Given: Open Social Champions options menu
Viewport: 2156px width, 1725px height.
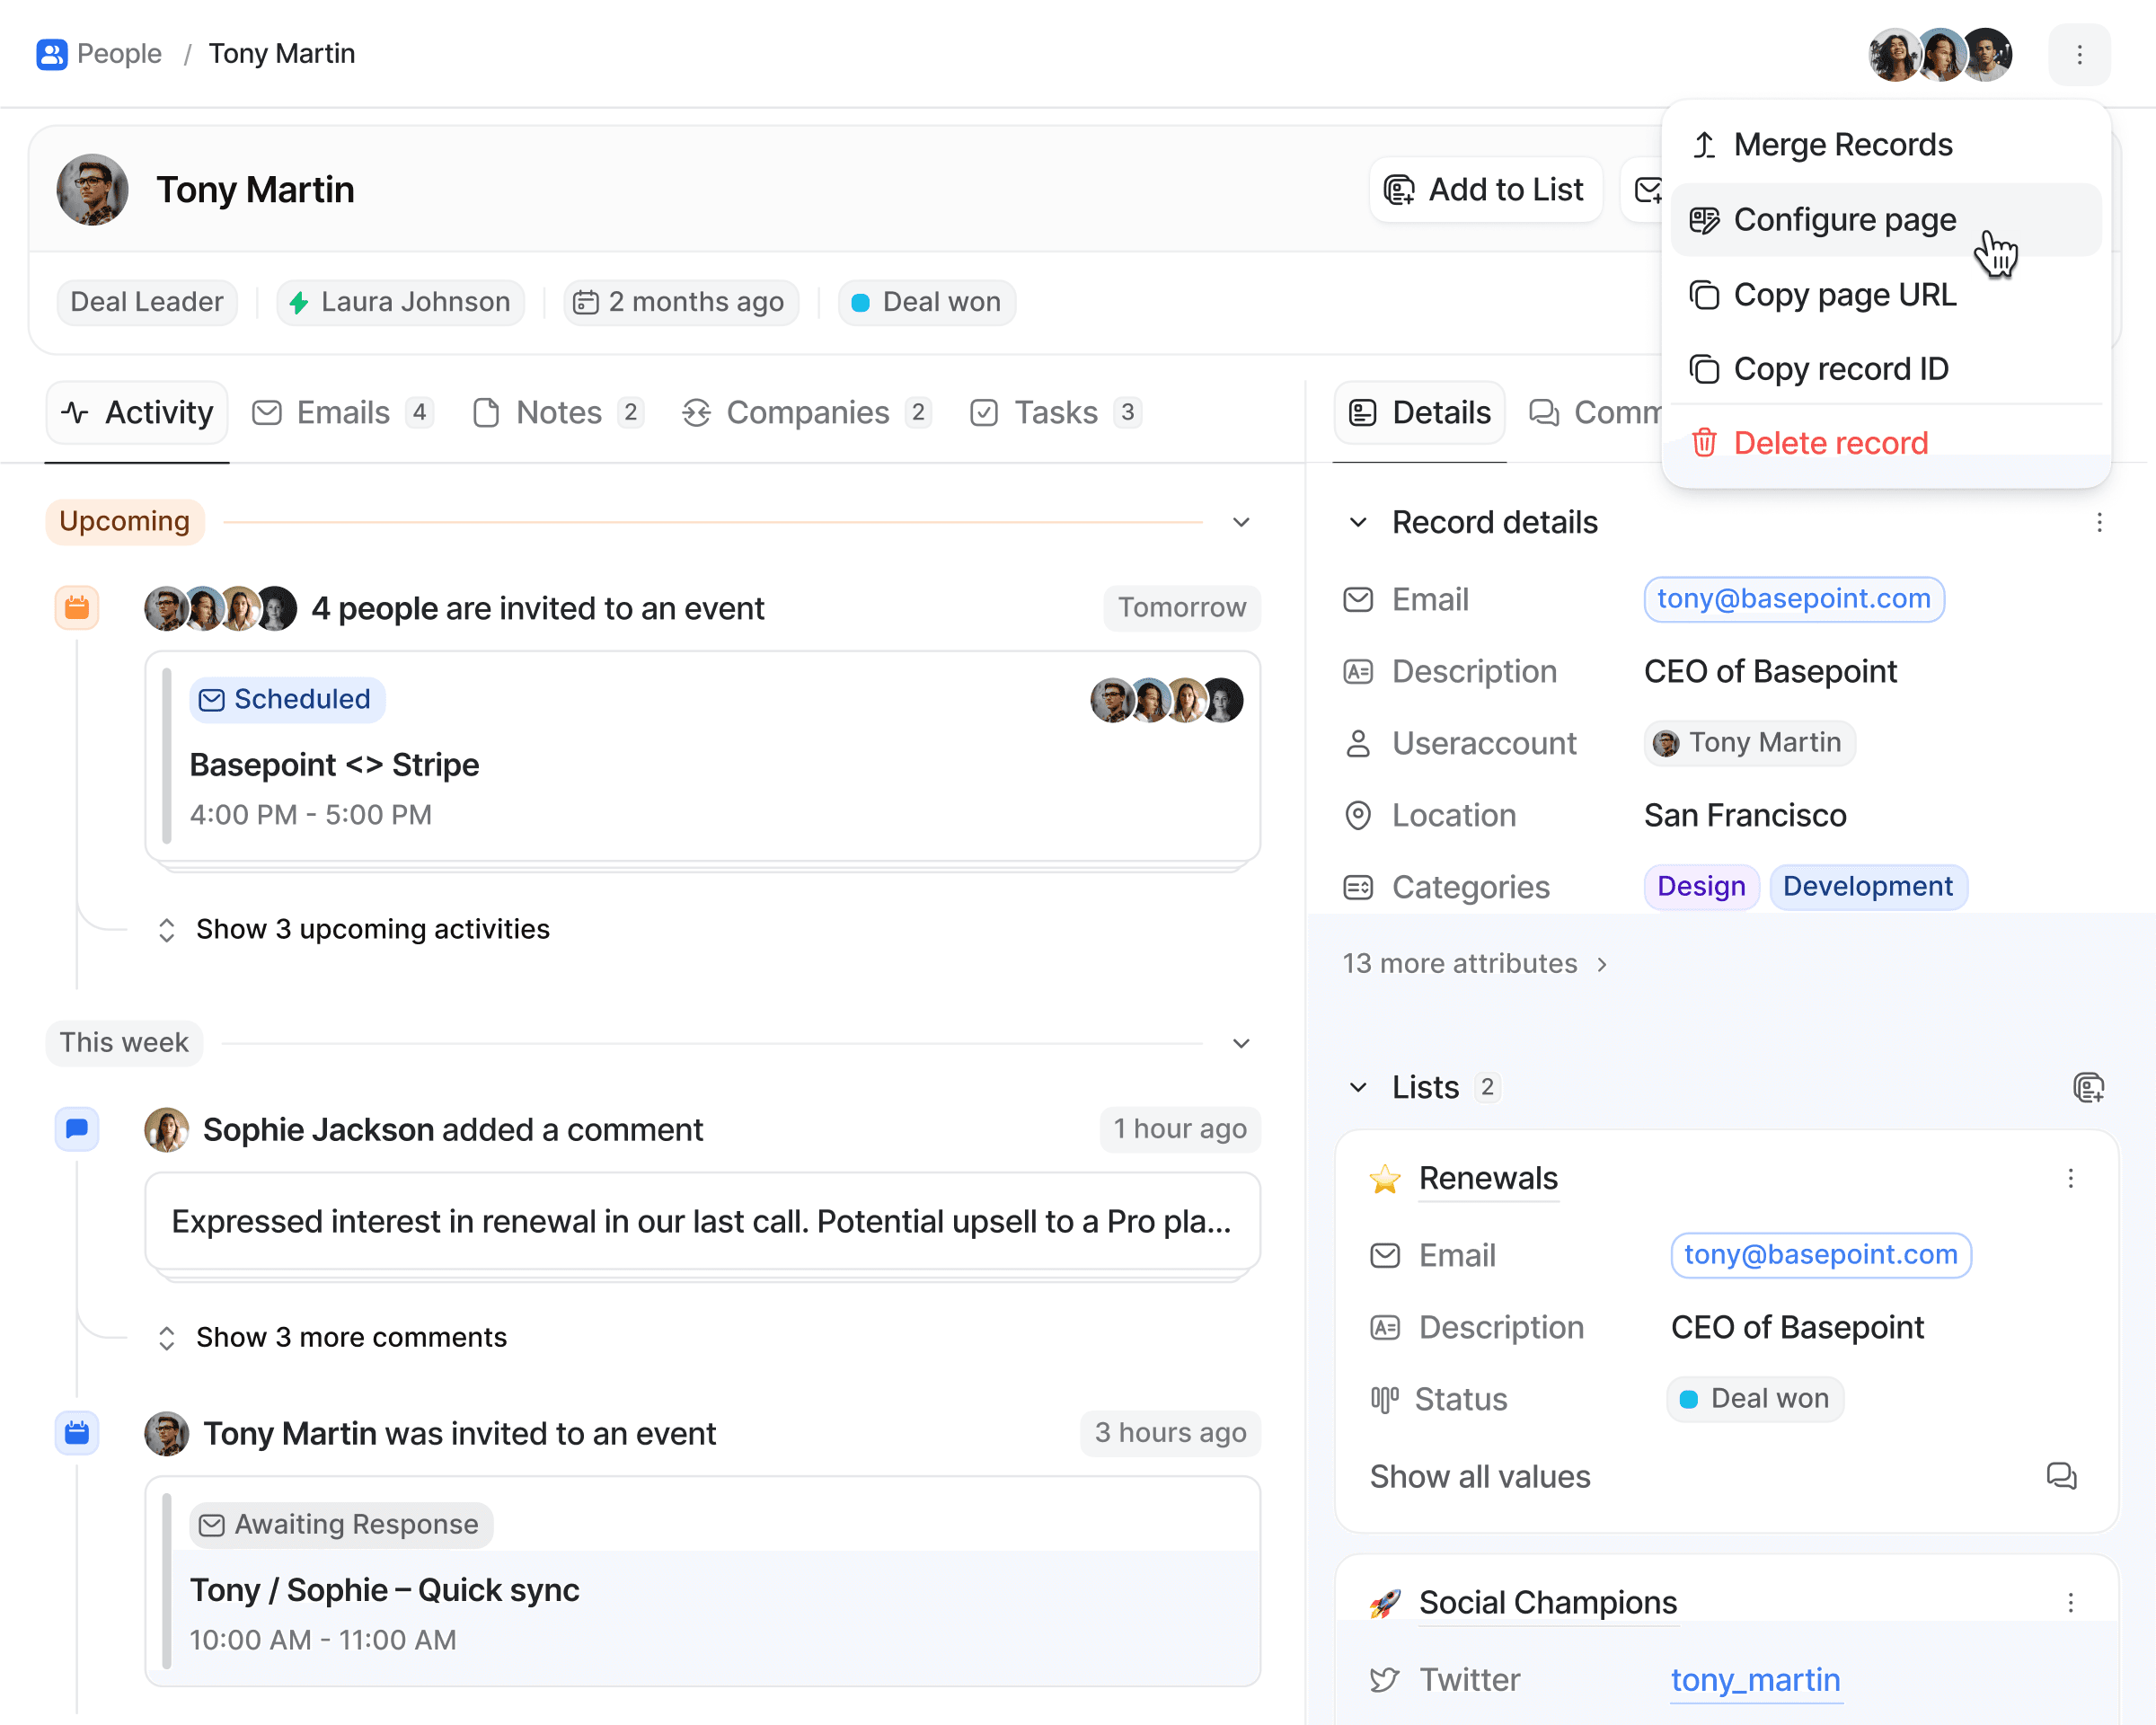Looking at the screenshot, I should 2070,1602.
